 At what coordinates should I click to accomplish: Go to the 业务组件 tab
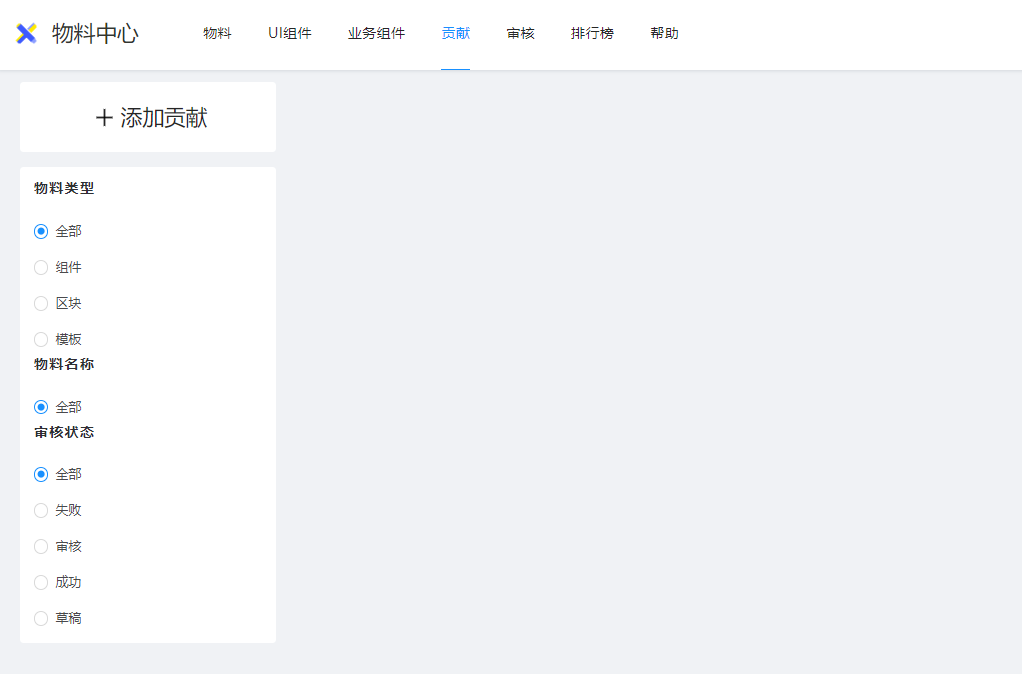(376, 34)
